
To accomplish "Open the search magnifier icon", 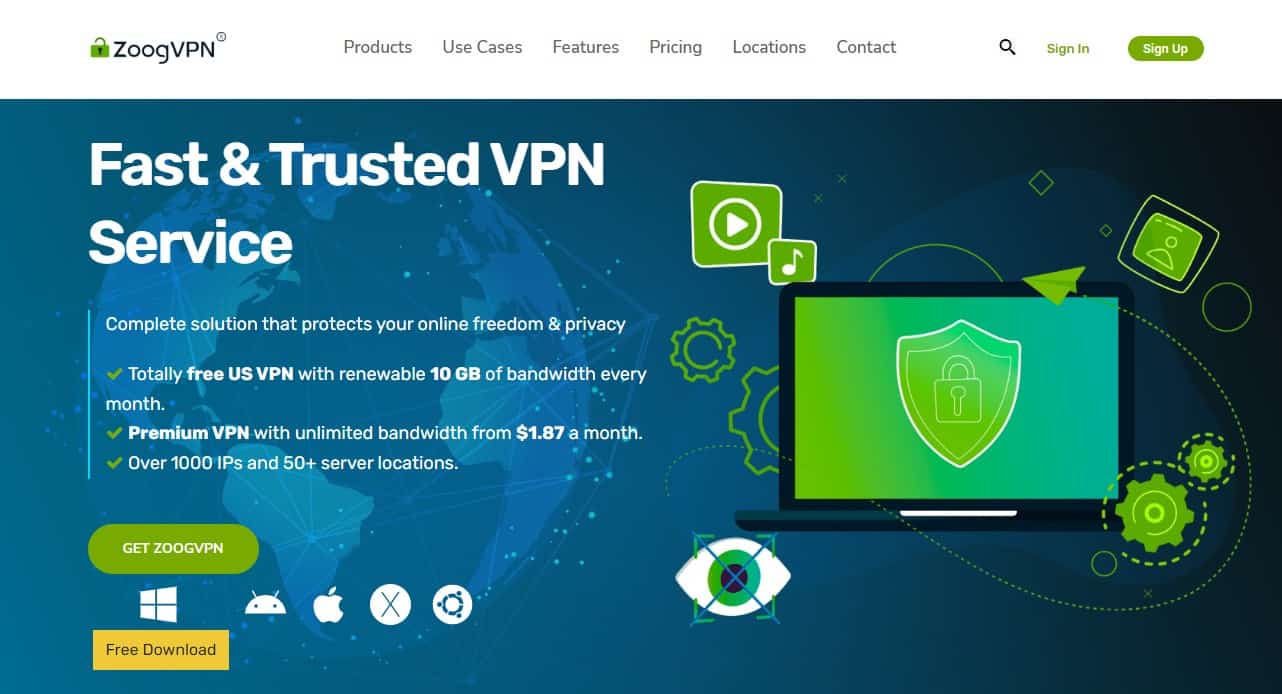I will 1007,47.
